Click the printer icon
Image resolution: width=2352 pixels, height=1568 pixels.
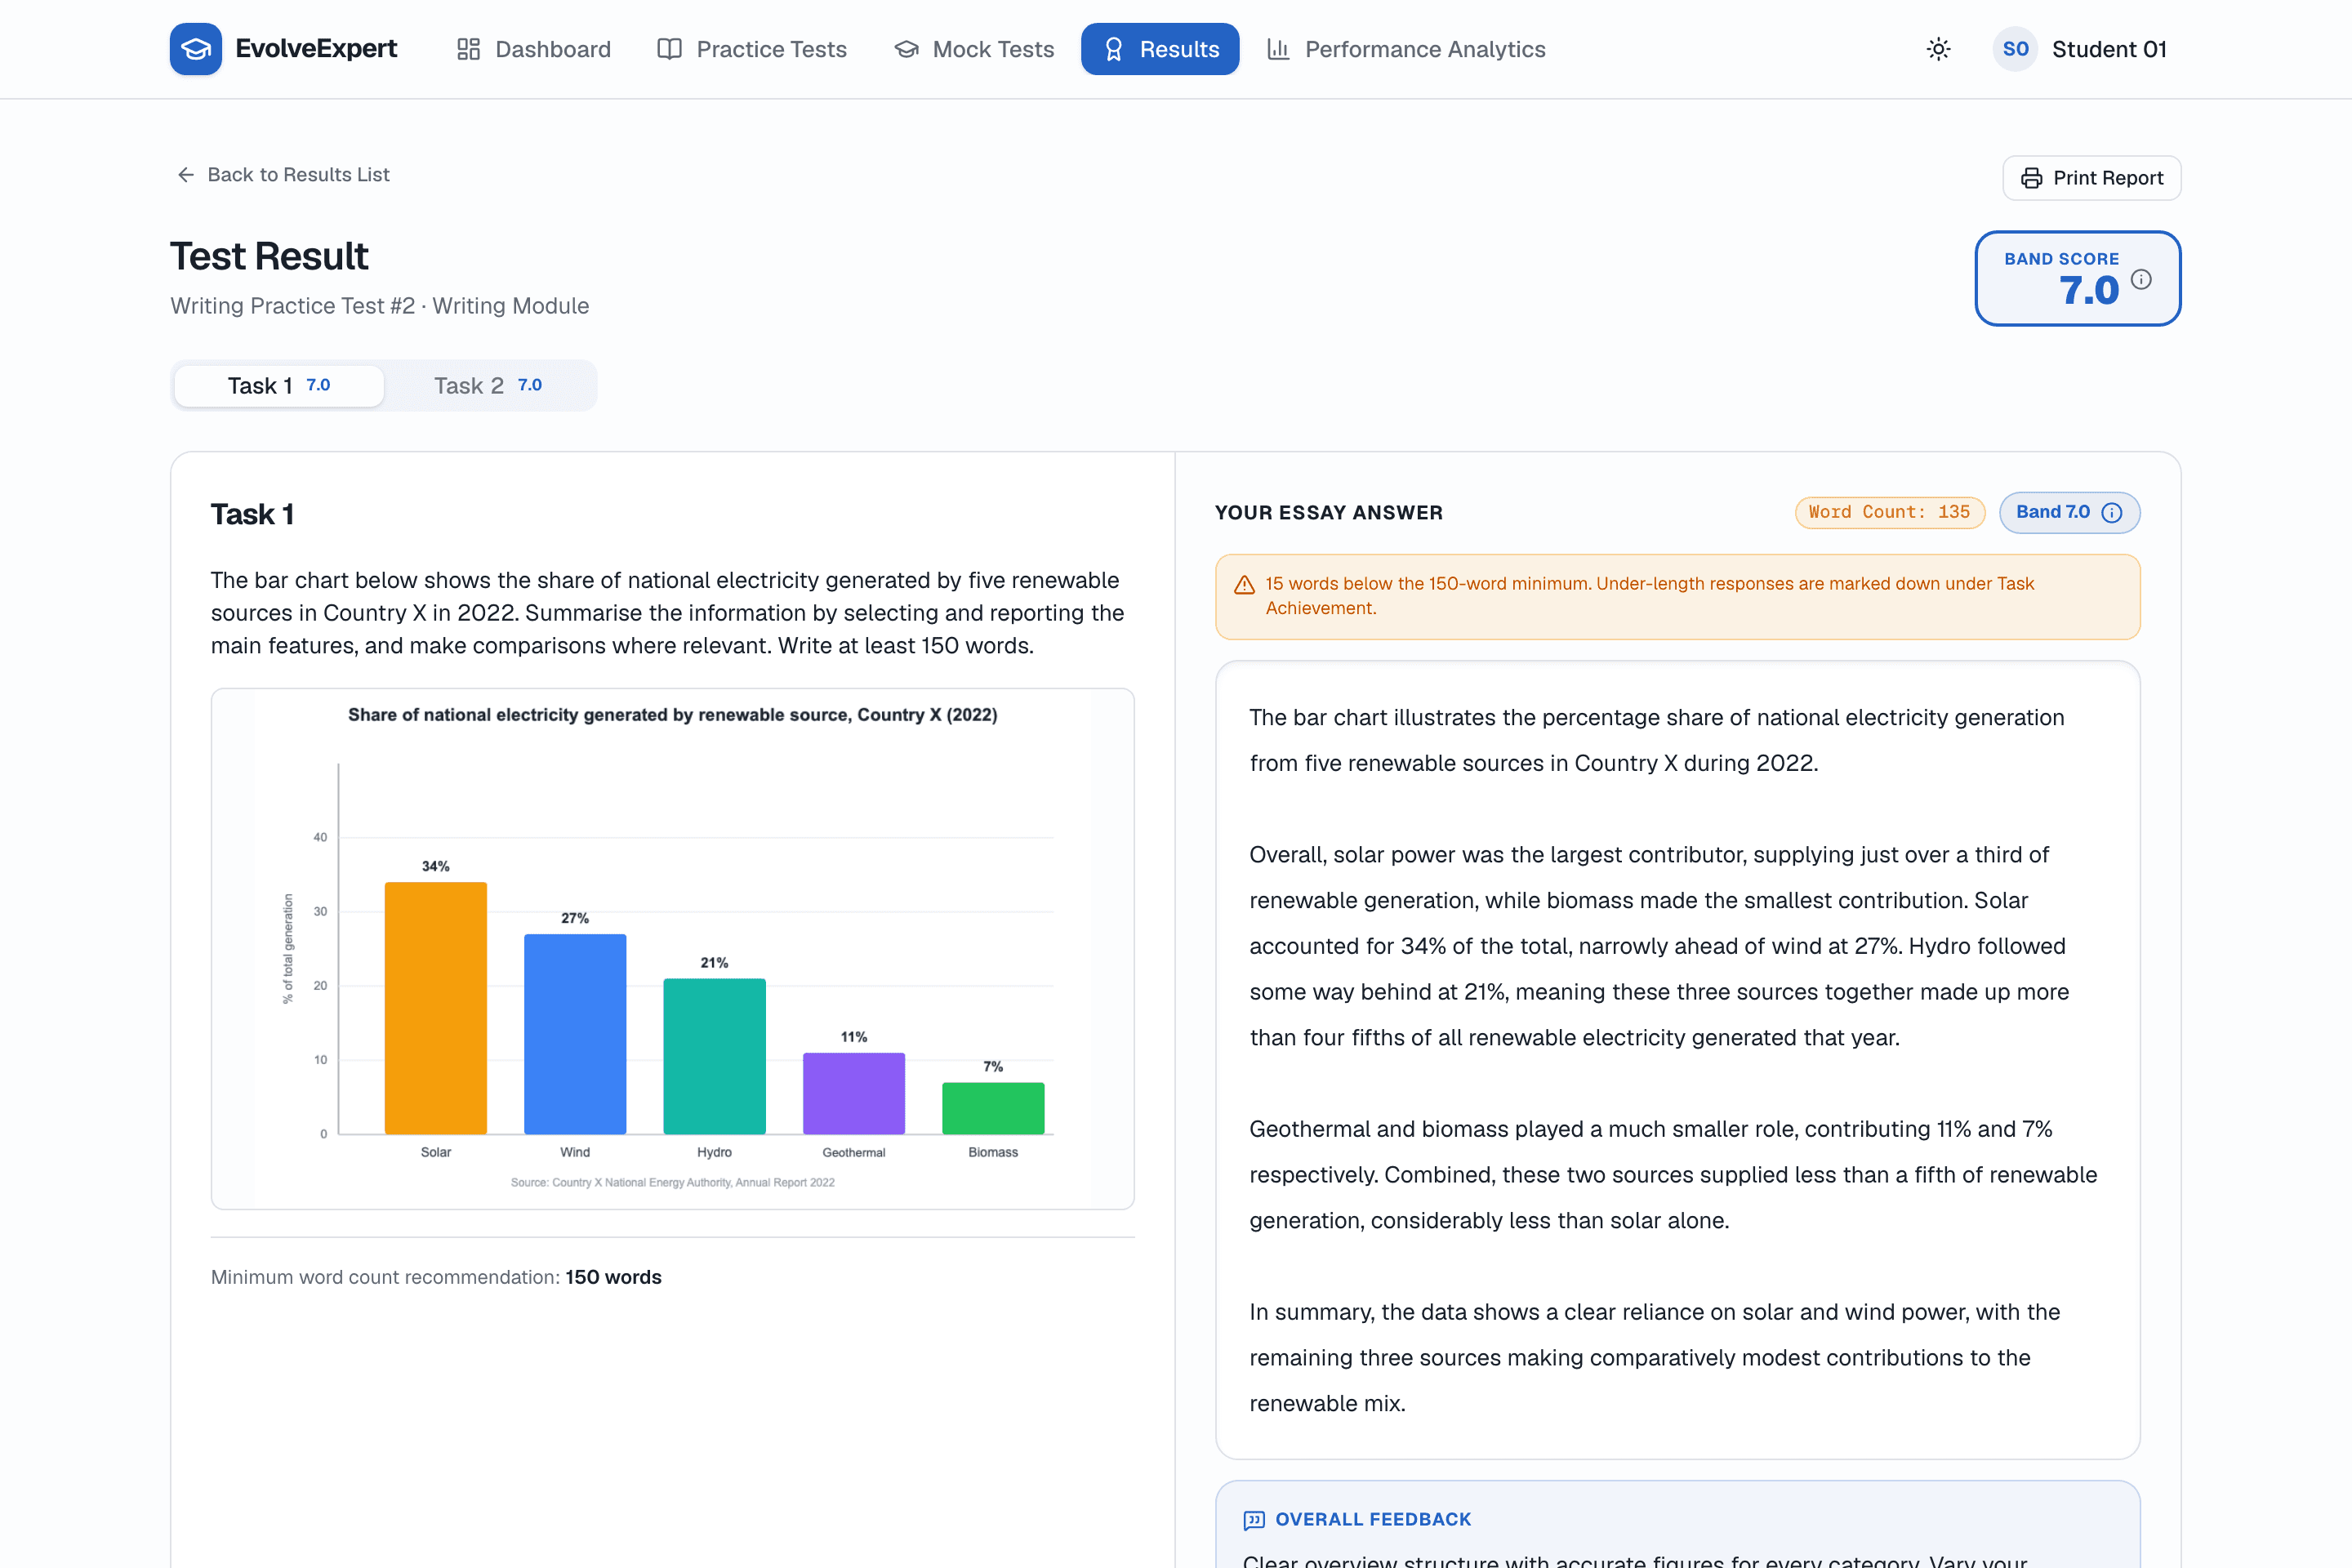click(2031, 178)
